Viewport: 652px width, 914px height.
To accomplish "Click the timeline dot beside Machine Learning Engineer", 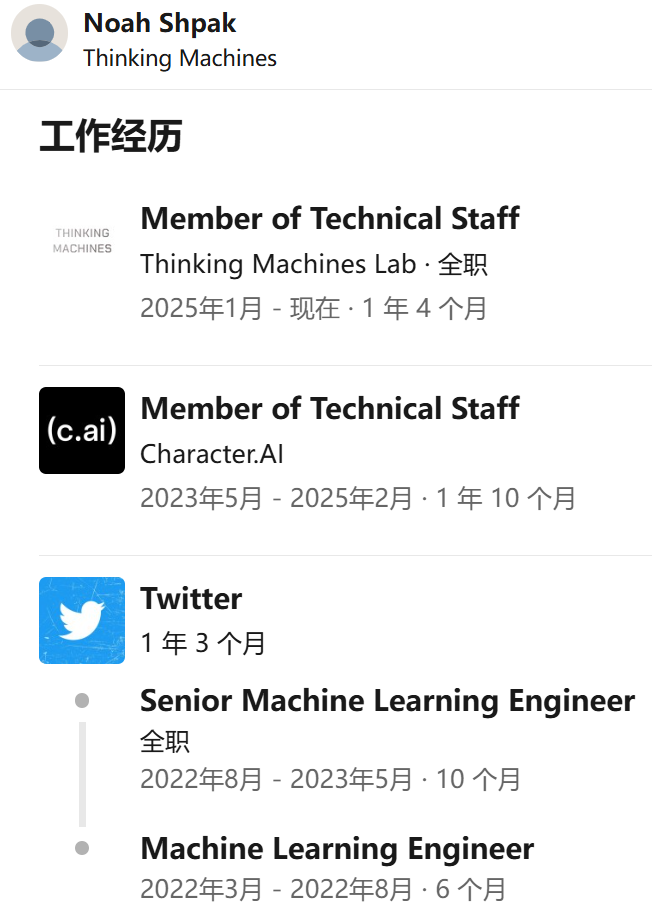I will (x=82, y=848).
